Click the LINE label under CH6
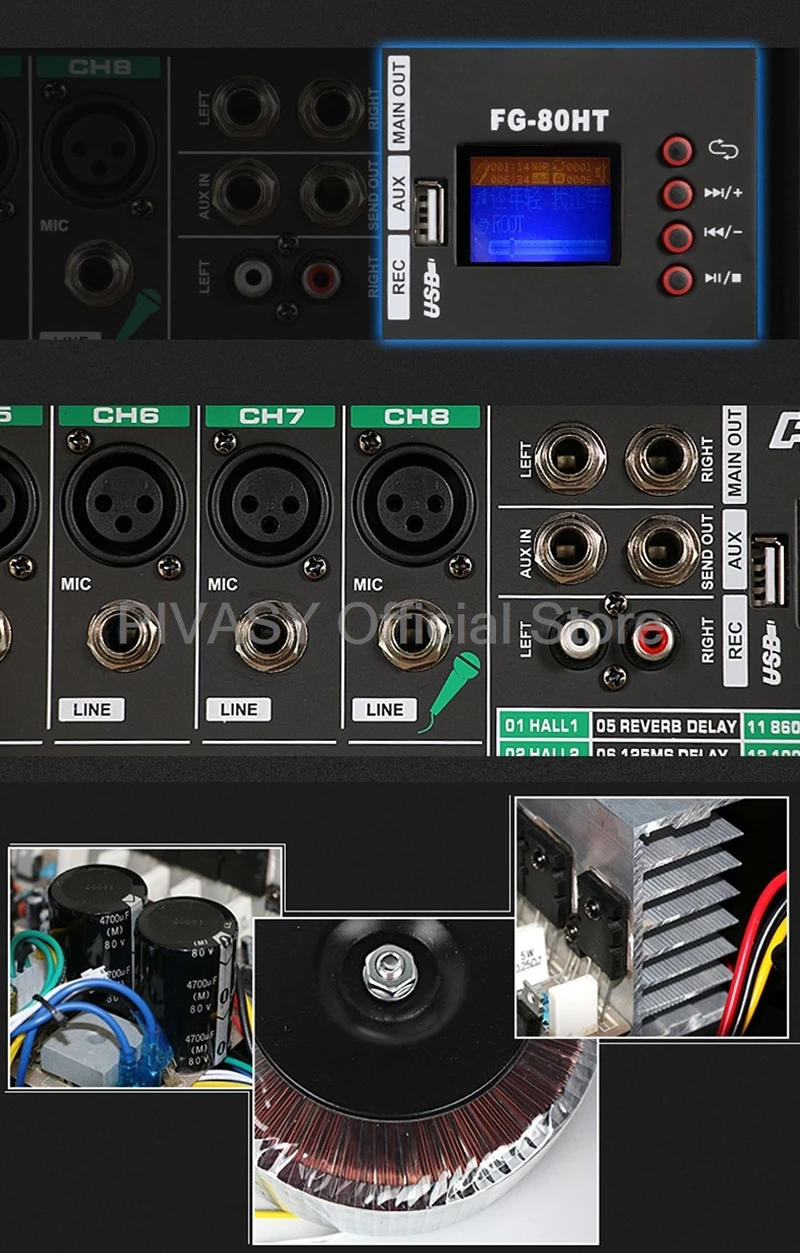The image size is (800, 1253). [92, 709]
